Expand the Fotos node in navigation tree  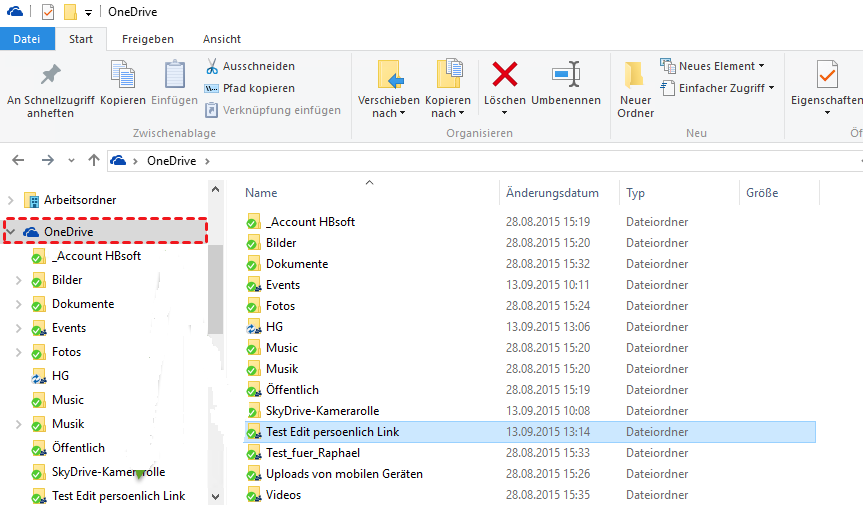point(18,352)
